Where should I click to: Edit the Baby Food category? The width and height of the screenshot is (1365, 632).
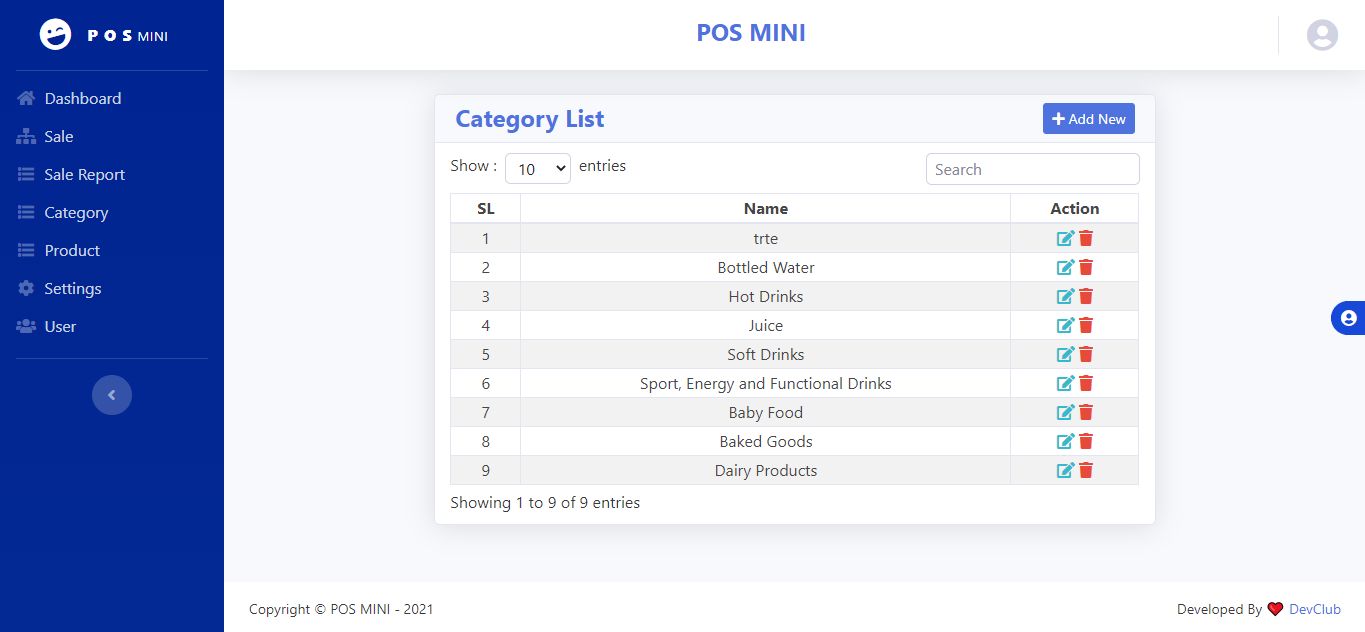(x=1065, y=412)
